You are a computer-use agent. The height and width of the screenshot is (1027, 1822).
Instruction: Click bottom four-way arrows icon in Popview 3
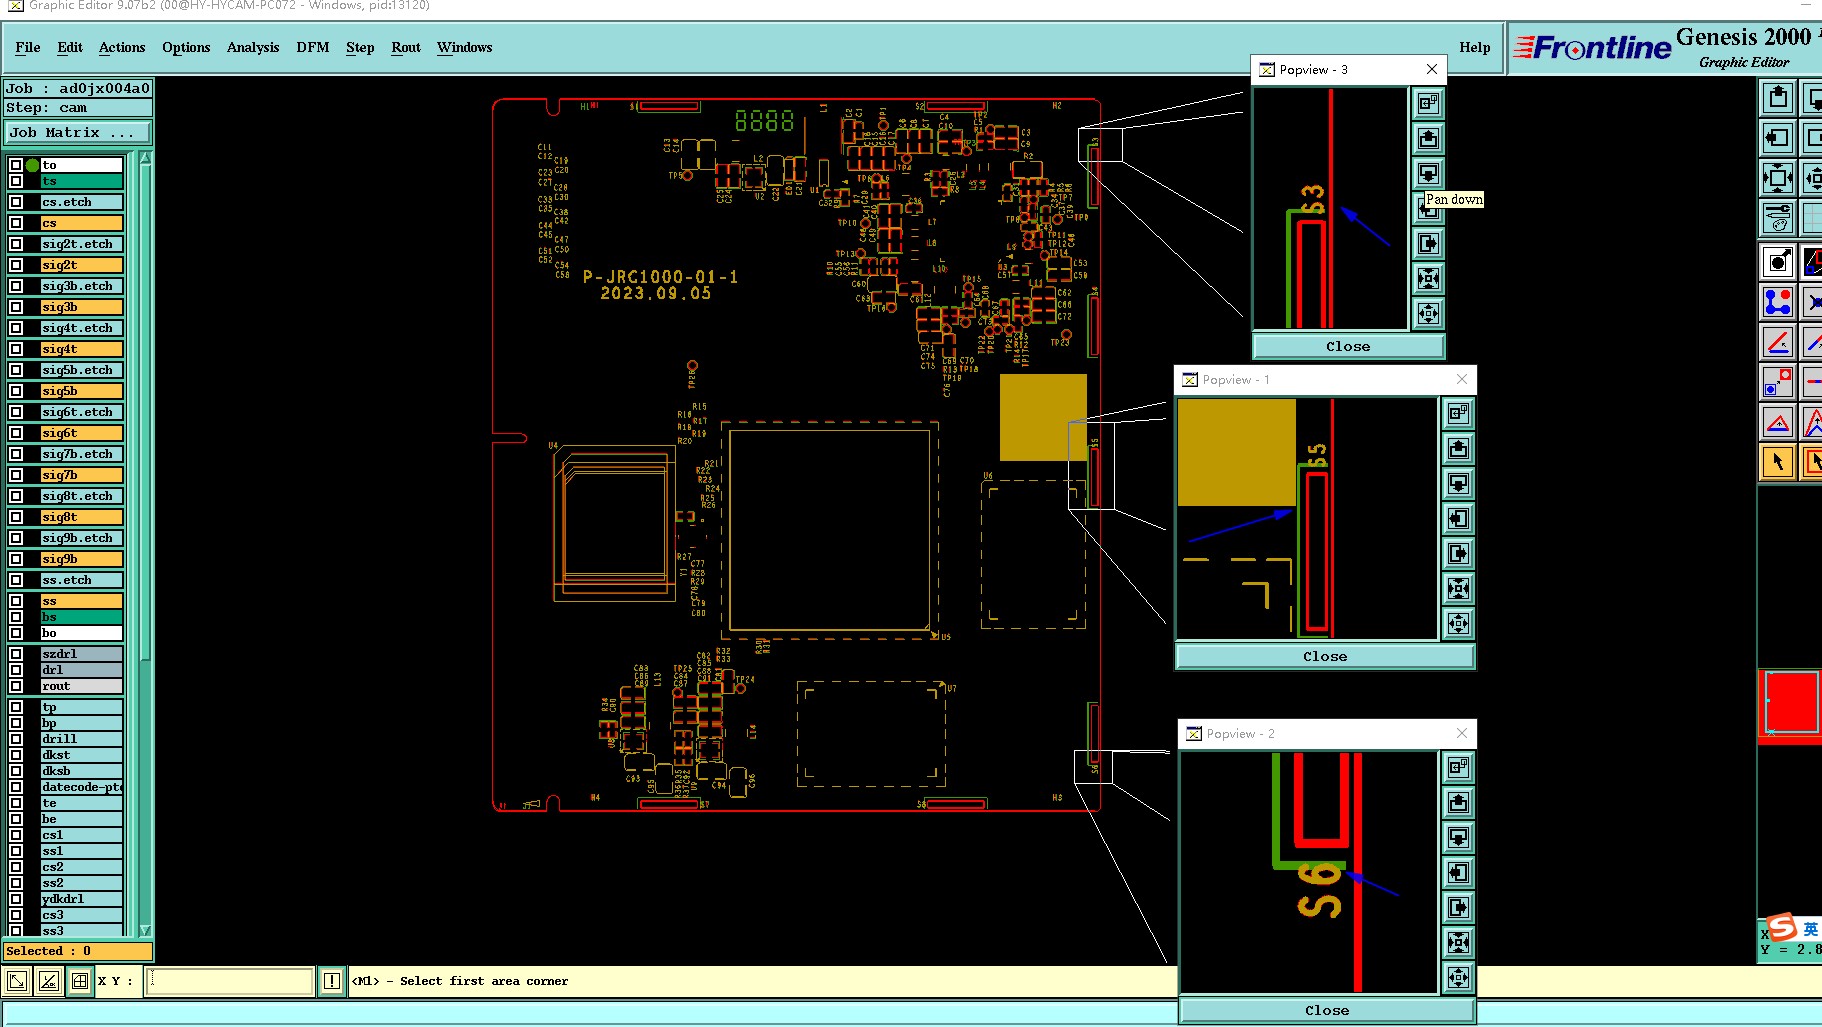1428,313
